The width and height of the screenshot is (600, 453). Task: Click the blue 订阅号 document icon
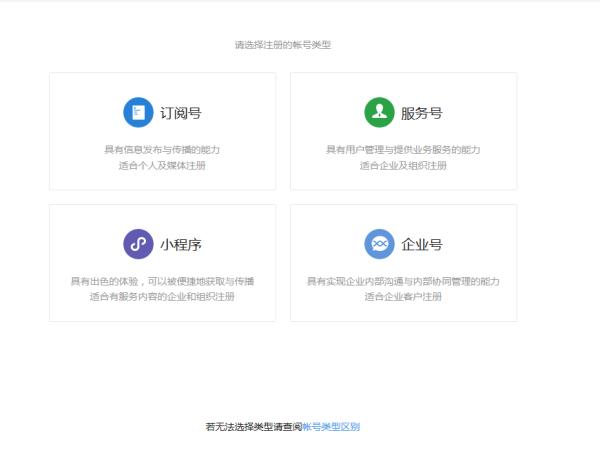[x=138, y=112]
